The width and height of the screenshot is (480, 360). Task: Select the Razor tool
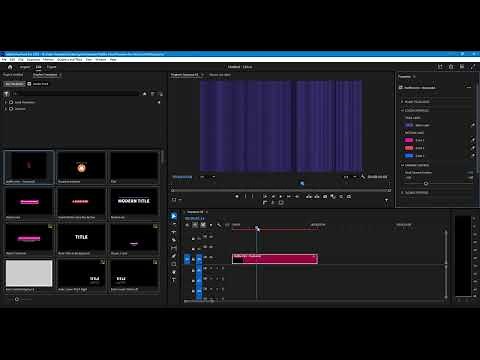tap(174, 240)
